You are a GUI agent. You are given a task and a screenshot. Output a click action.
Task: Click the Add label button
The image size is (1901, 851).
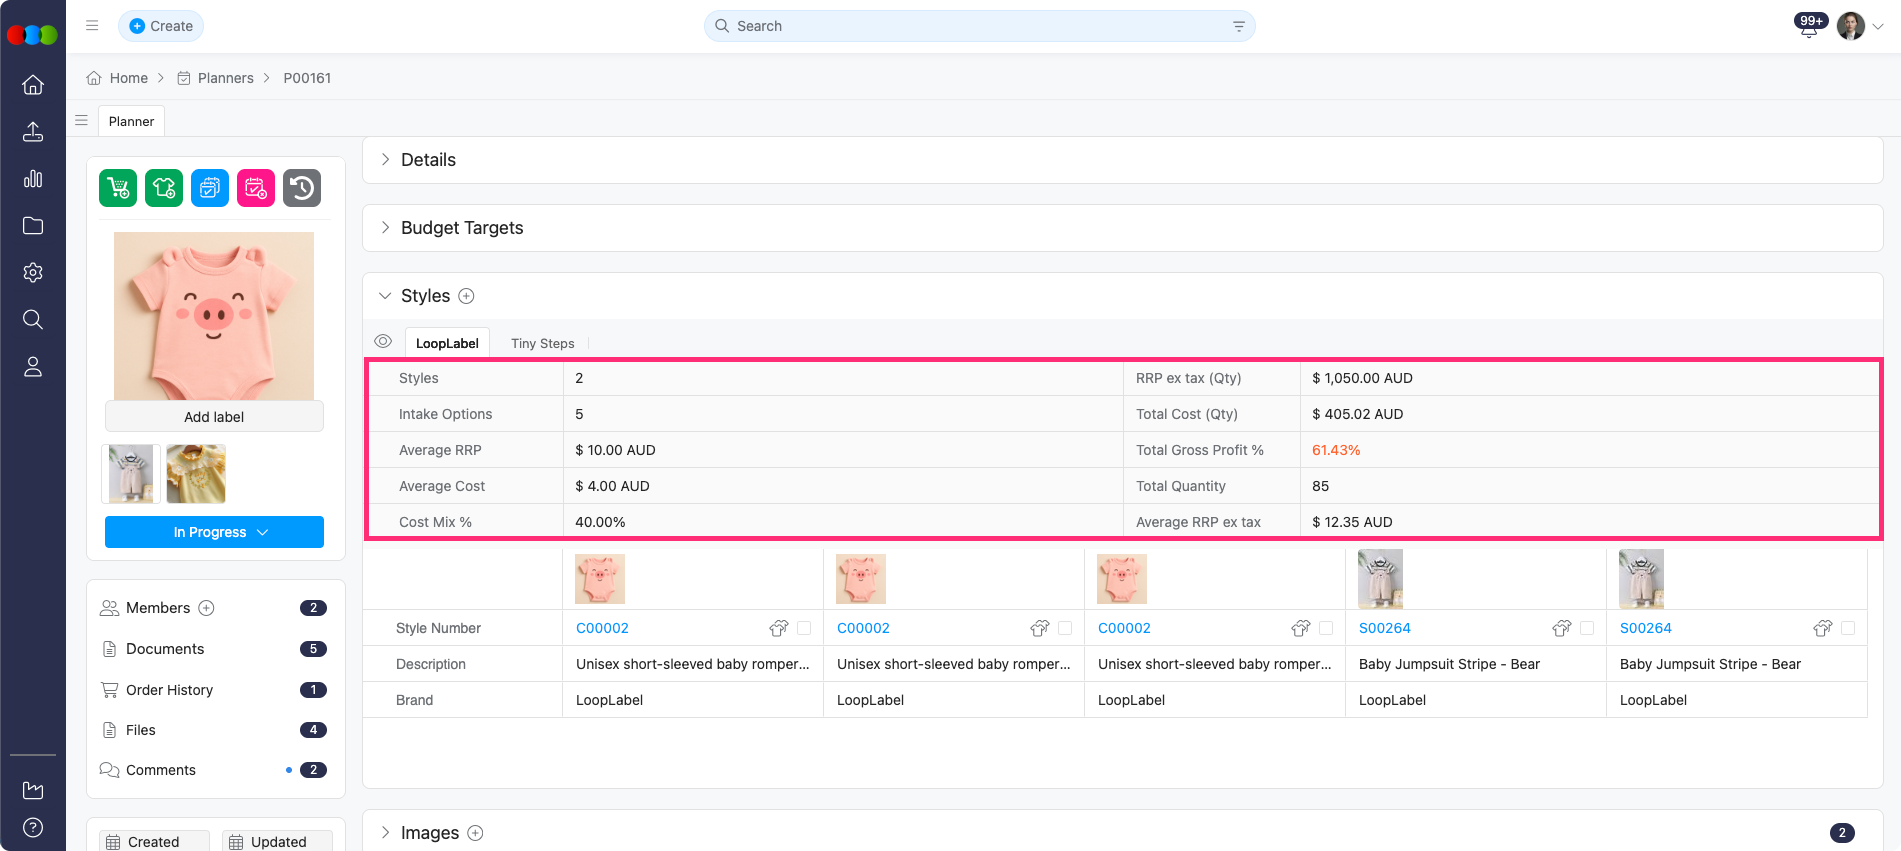214,417
